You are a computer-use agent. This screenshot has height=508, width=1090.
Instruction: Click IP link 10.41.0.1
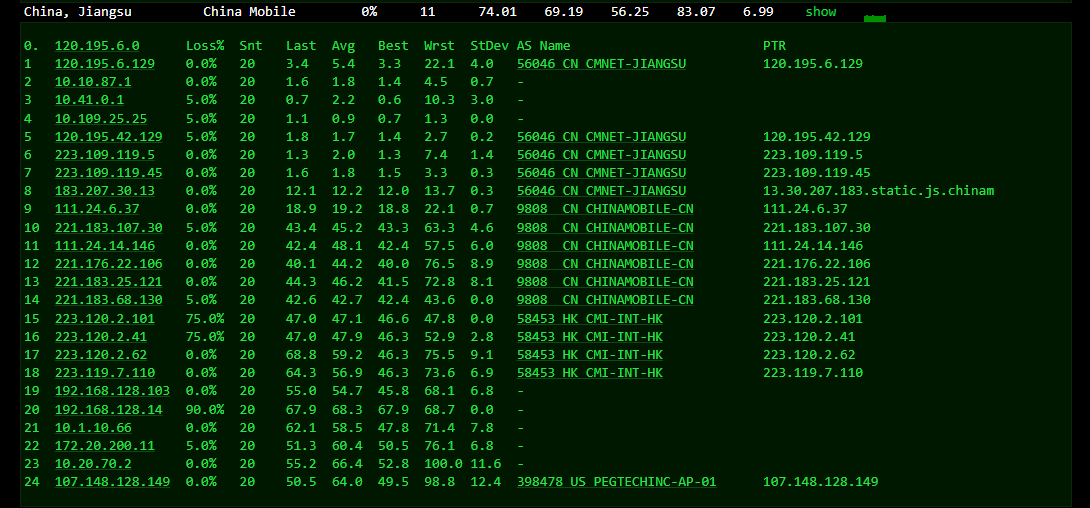(89, 100)
